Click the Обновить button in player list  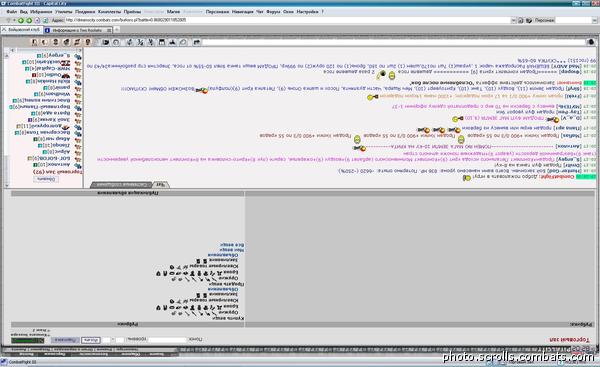click(46, 179)
